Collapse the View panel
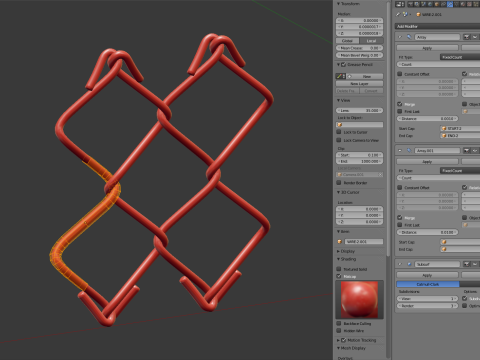 pyautogui.click(x=338, y=100)
